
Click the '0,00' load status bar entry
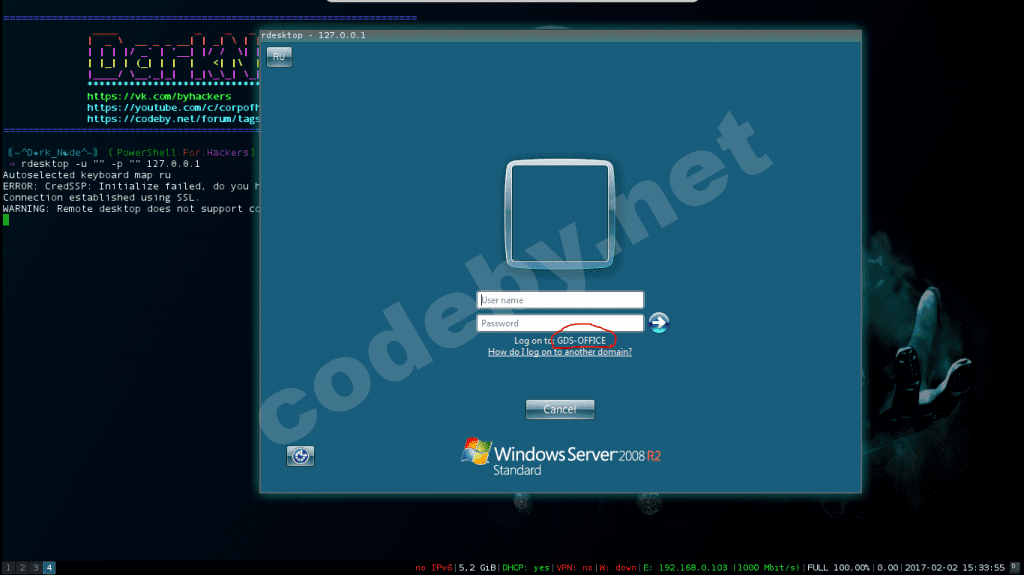tap(888, 568)
